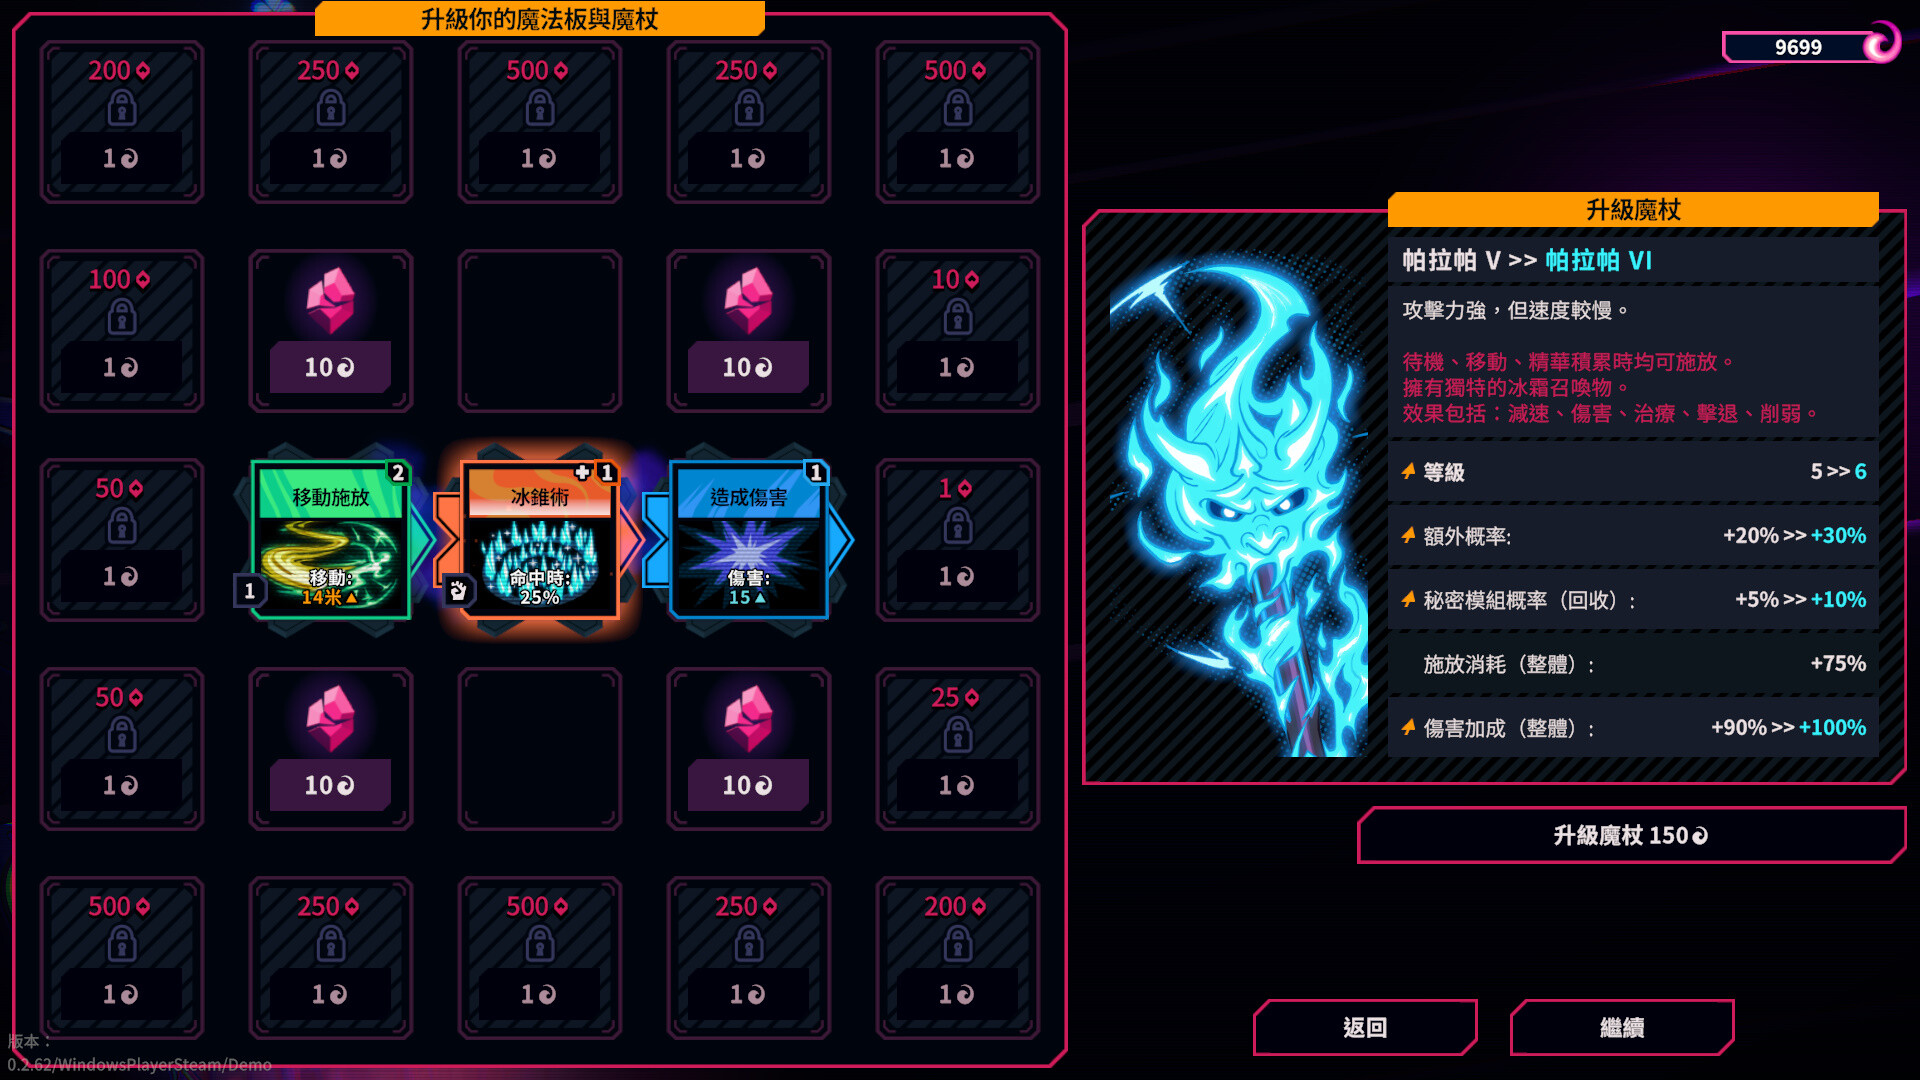This screenshot has height=1080, width=1920.
Task: Buy pink gem slot below 移動施放 card
Action: click(x=331, y=749)
